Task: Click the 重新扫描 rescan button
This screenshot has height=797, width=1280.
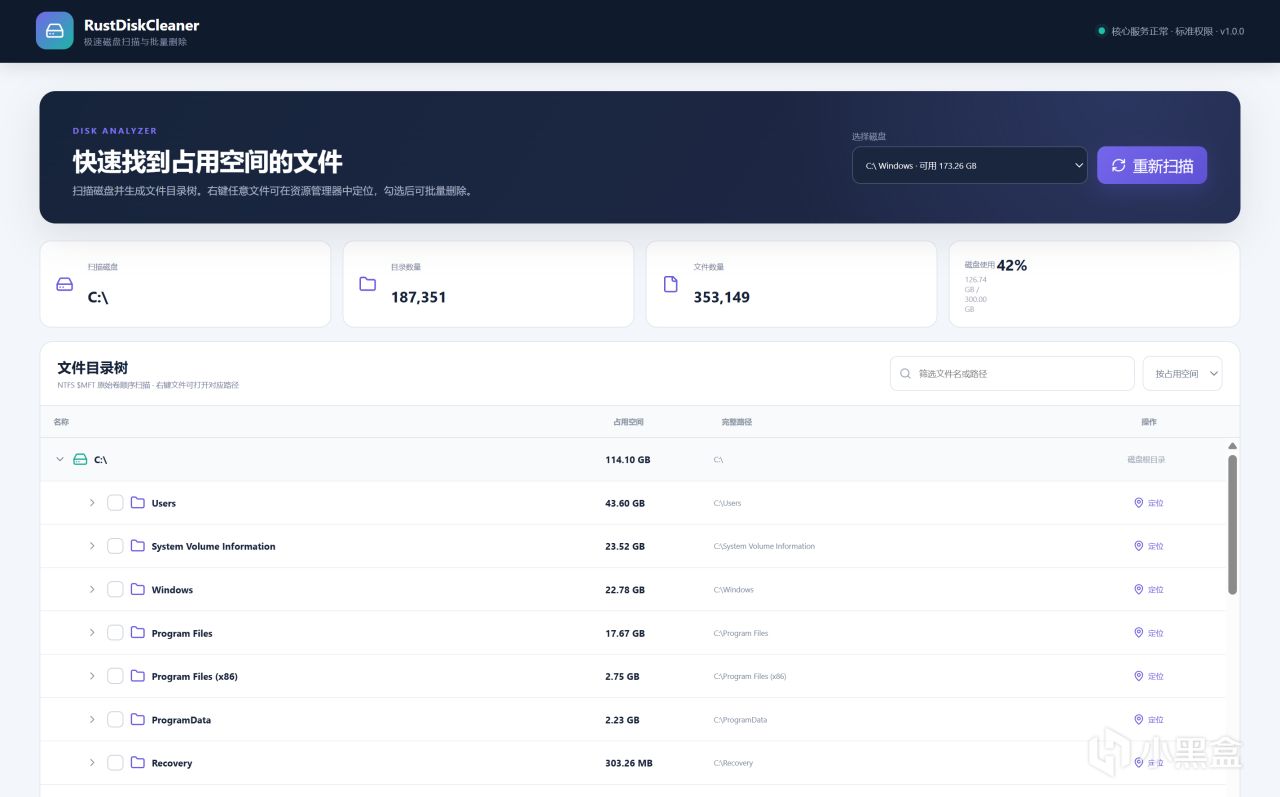Action: [x=1152, y=165]
